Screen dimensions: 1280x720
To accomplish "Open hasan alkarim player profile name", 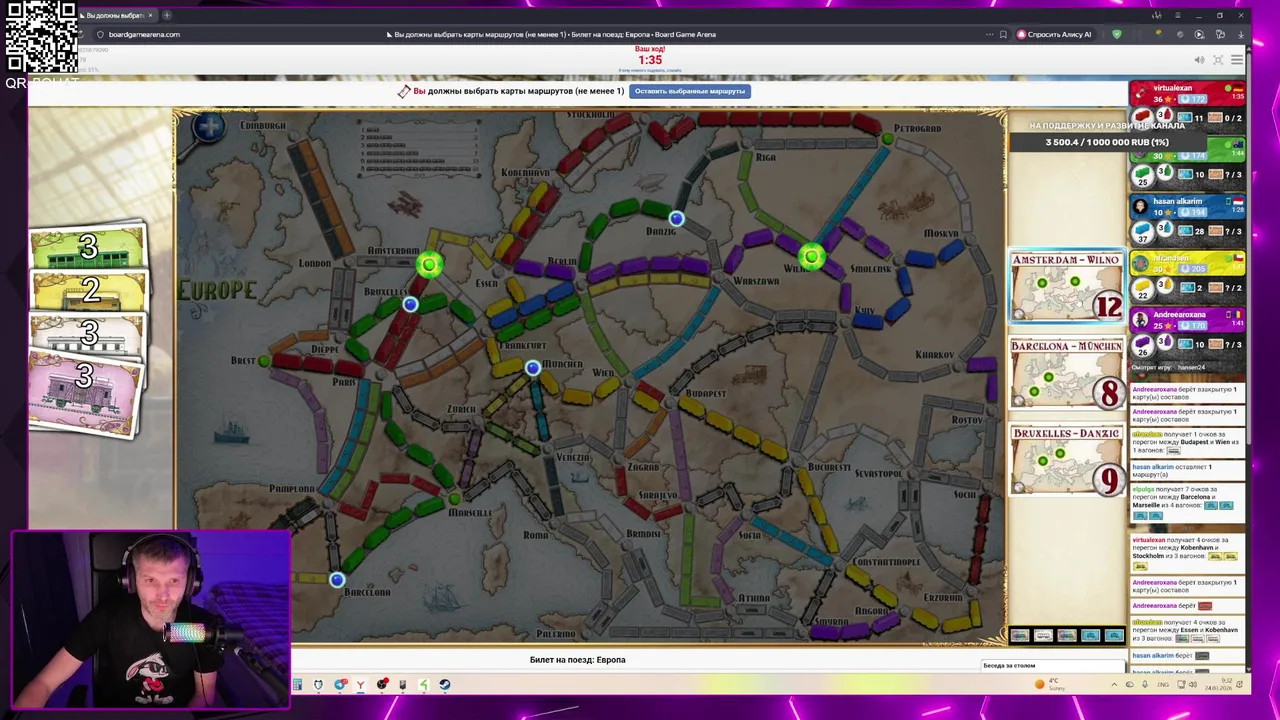I will coord(1177,201).
